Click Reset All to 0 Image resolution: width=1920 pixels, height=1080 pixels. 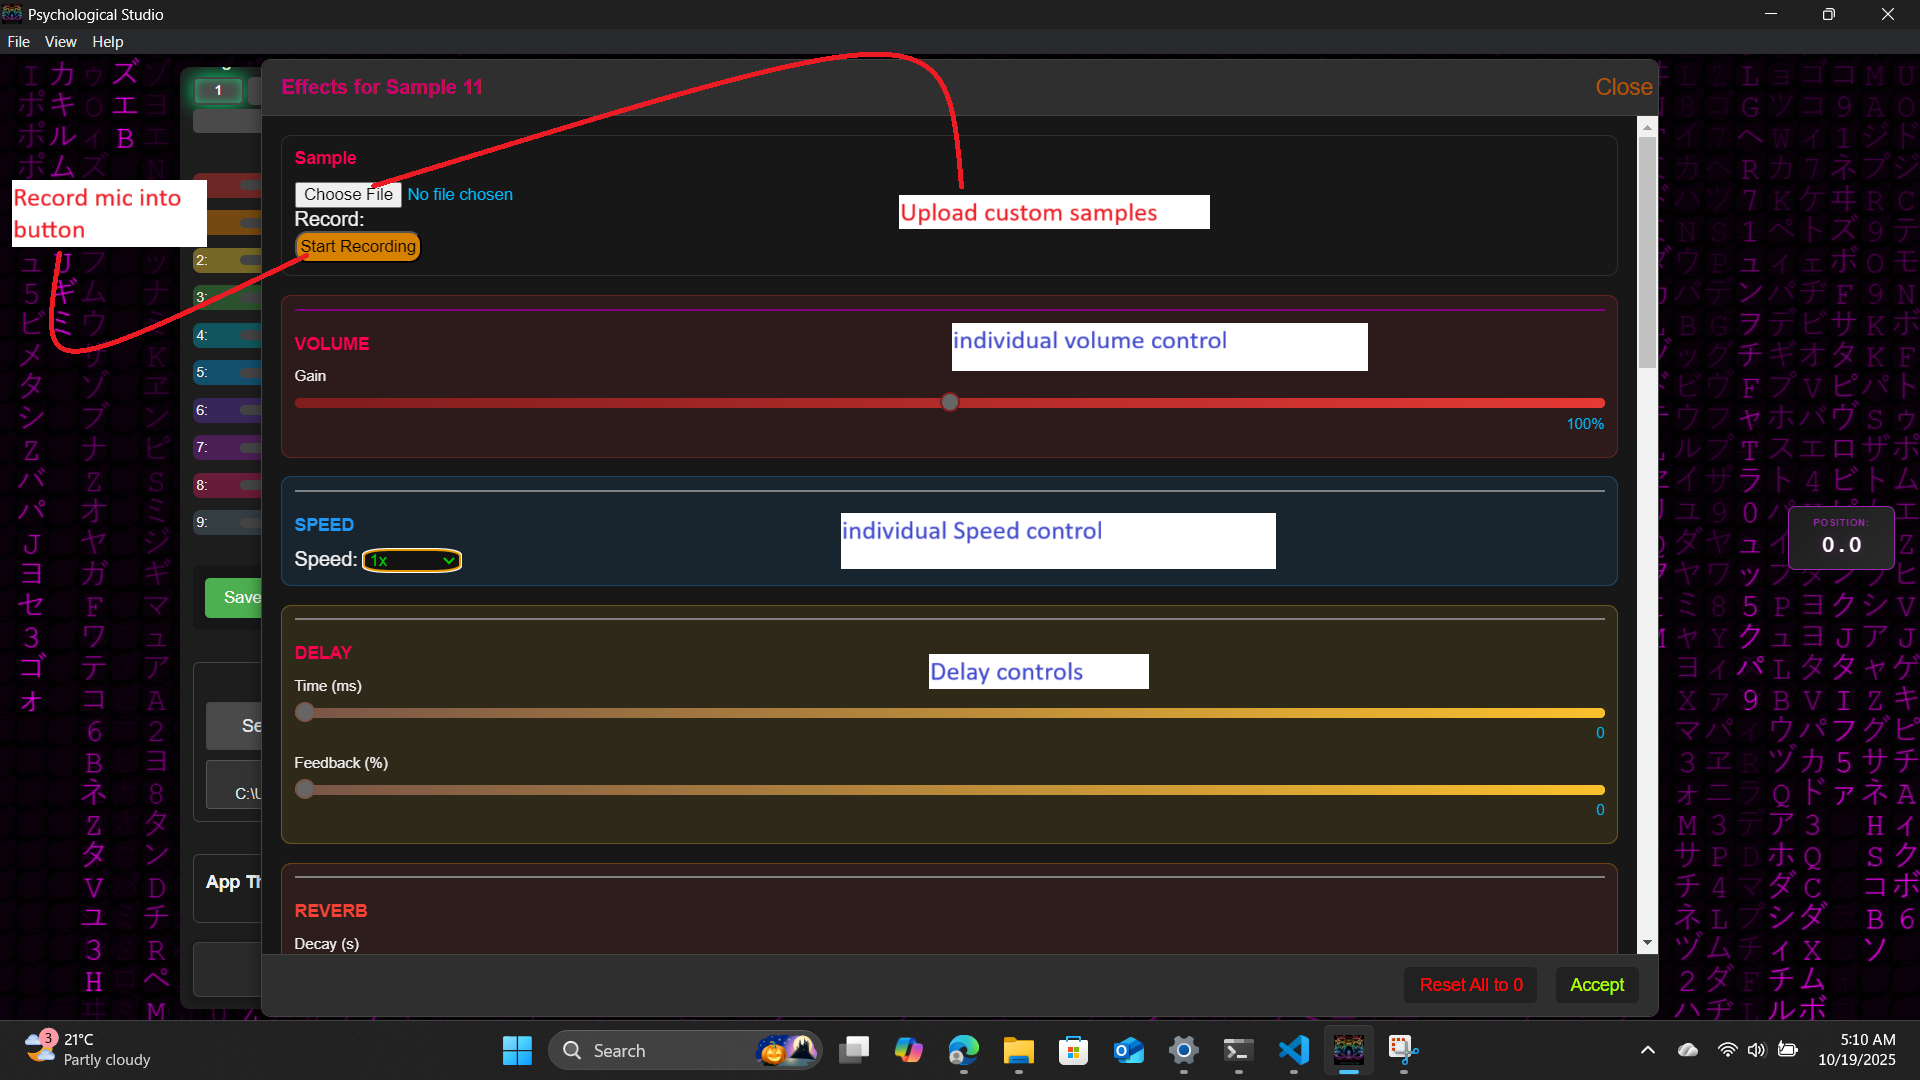tap(1470, 984)
